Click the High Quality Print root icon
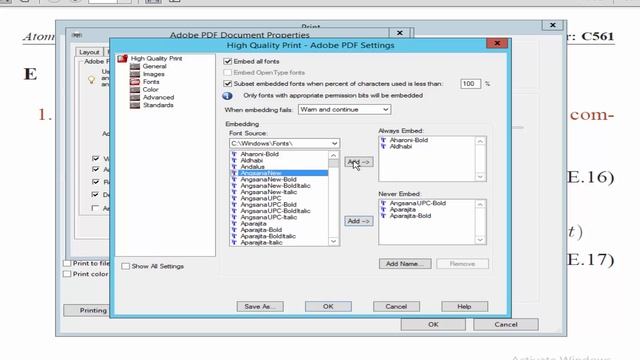640x360 pixels. [122, 59]
